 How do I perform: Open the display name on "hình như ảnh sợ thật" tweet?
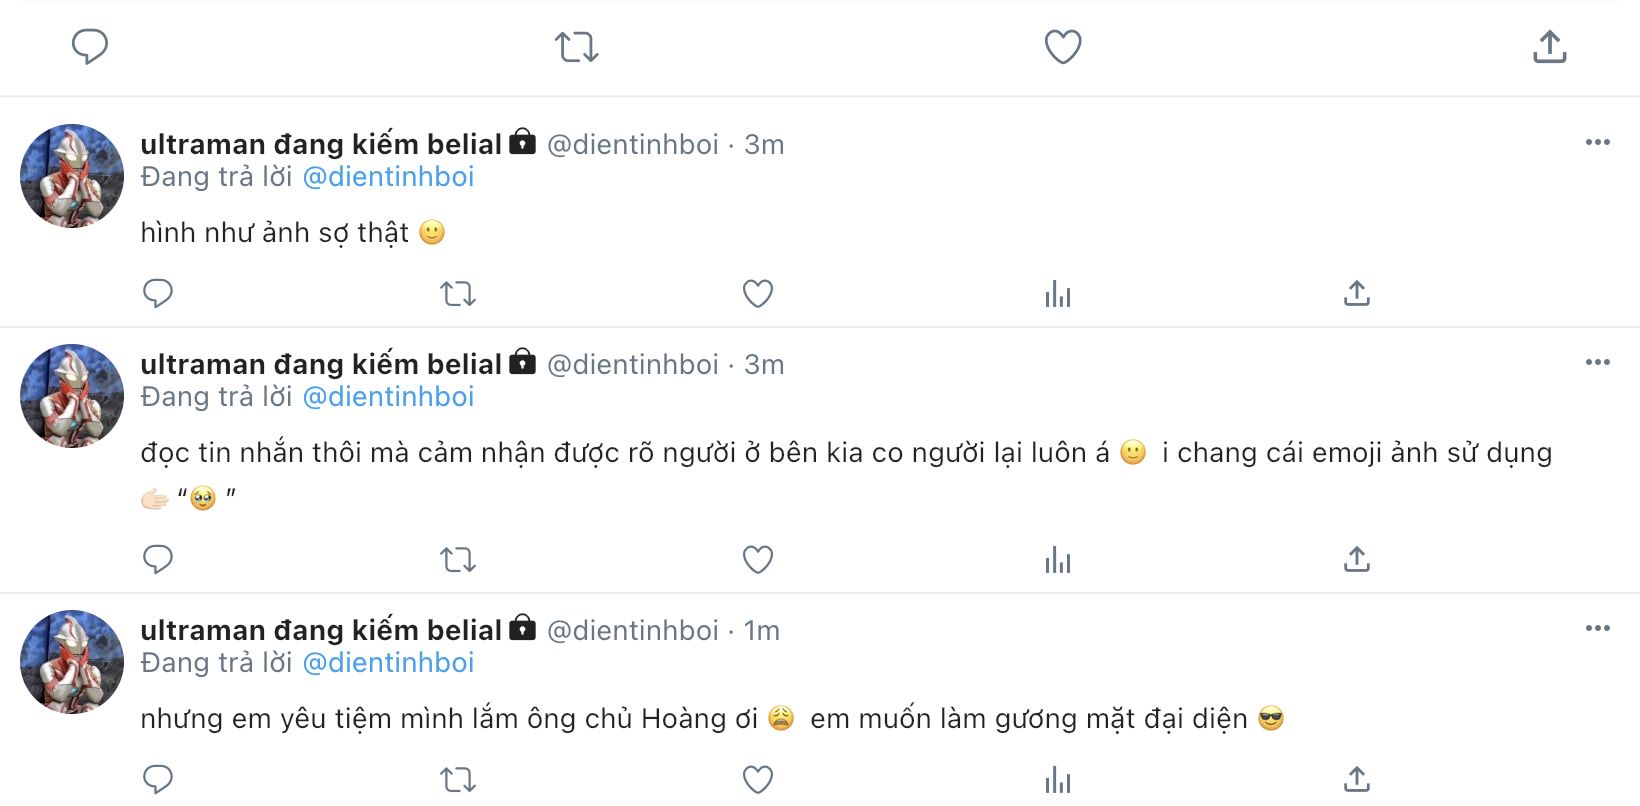click(x=320, y=144)
